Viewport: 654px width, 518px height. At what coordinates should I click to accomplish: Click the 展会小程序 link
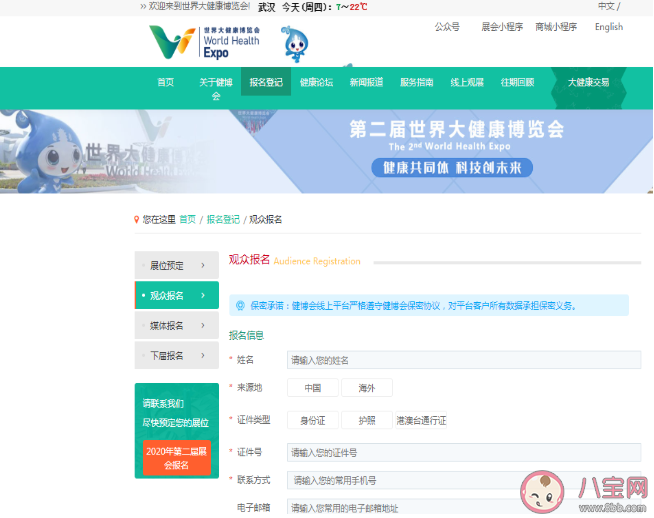(x=502, y=27)
